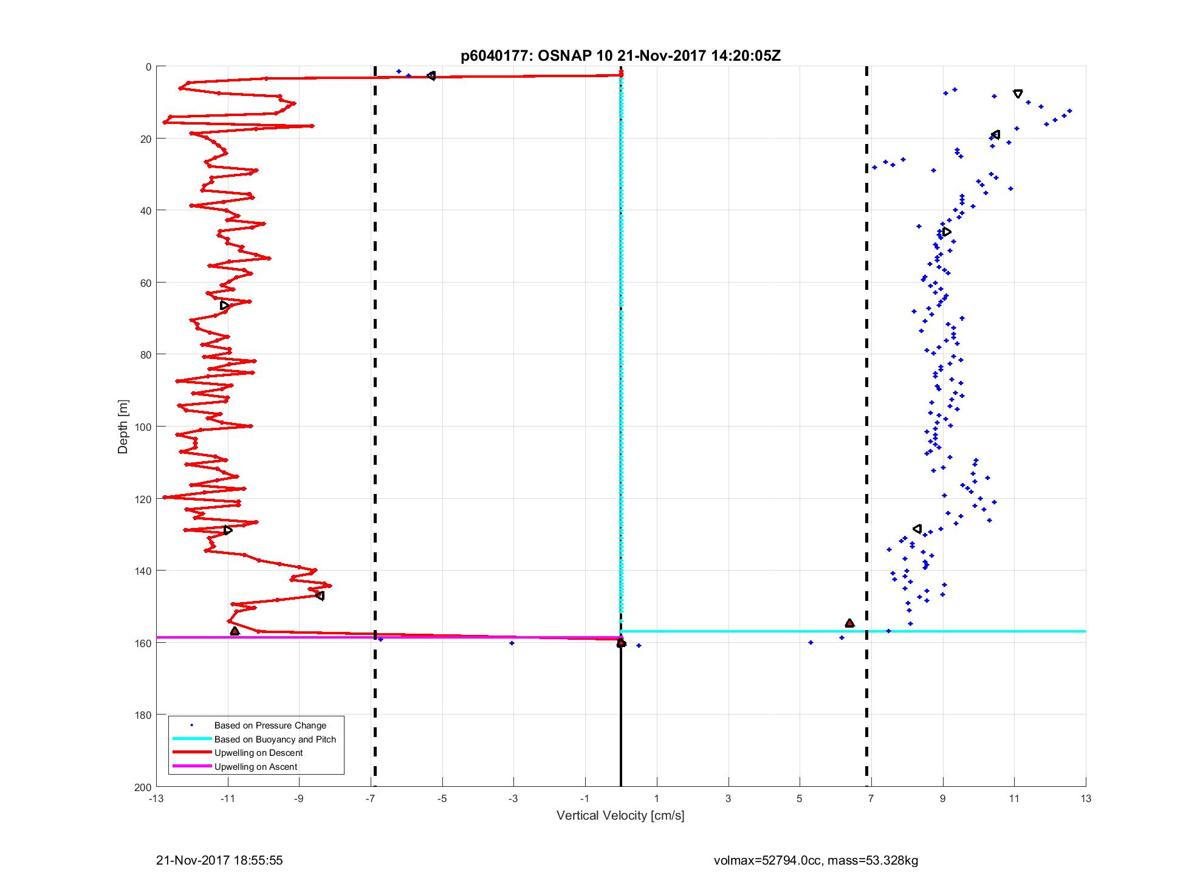Viewport: 1200px width, 885px height.
Task: Click the right black dashed vertical line
Action: coord(866,425)
